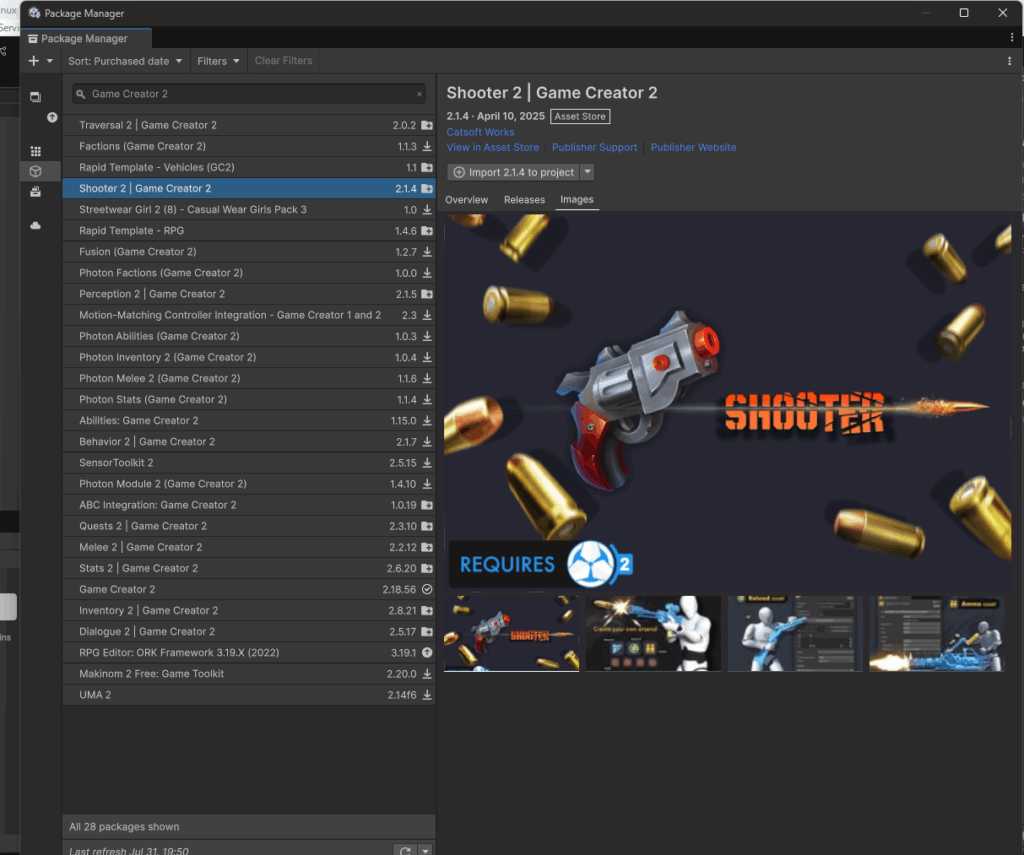Click the import icon on Perception 2 row
This screenshot has height=855, width=1024.
426,294
